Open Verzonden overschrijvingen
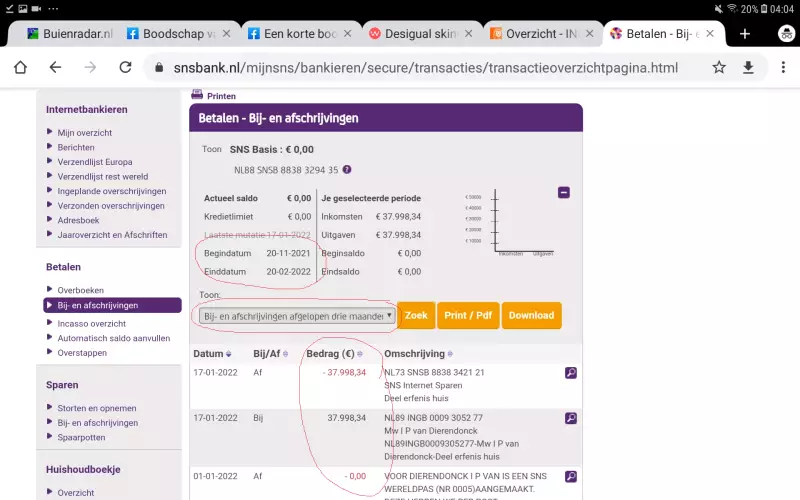 coord(111,206)
